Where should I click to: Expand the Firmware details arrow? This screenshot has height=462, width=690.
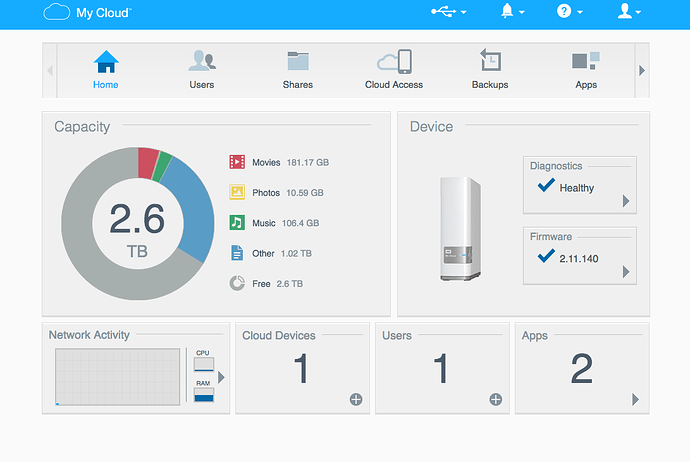(626, 271)
